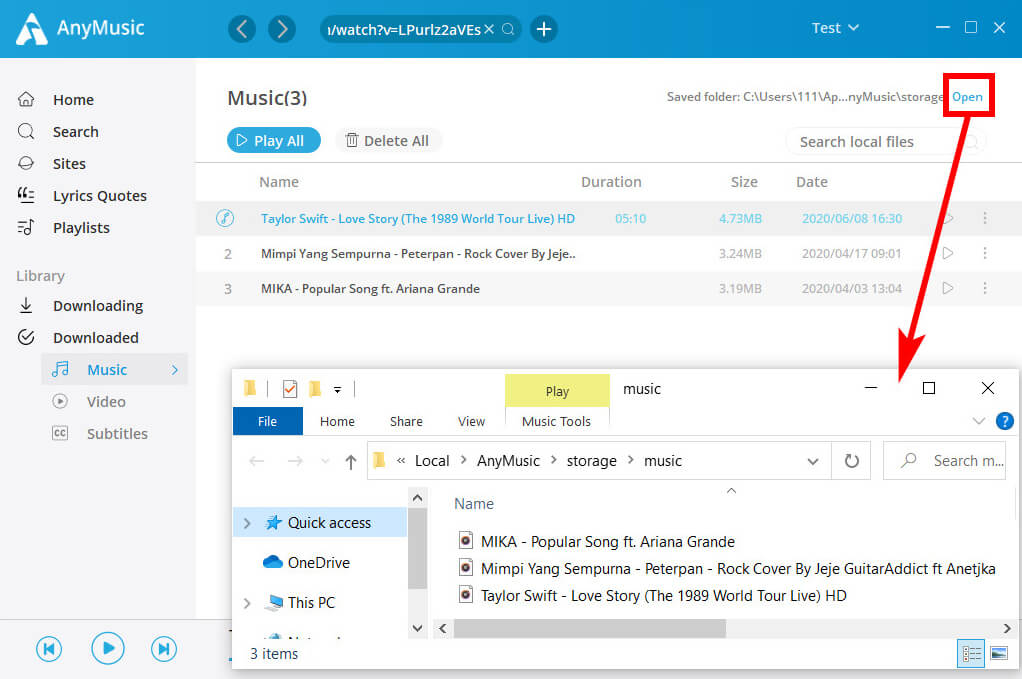Open the Music Tools ribbon tab
The height and width of the screenshot is (679, 1022).
556,422
